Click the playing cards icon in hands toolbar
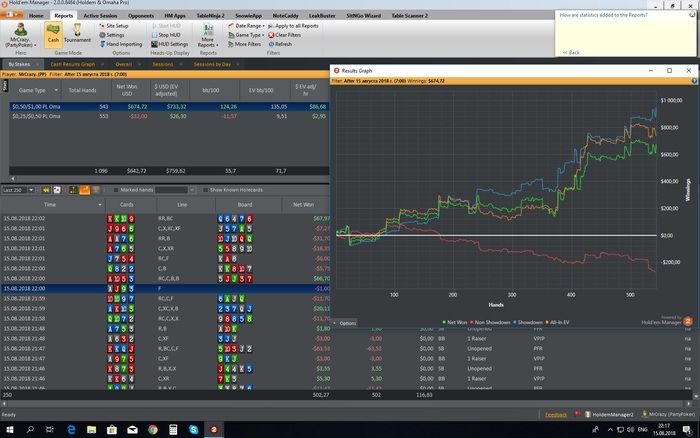 (x=57, y=190)
